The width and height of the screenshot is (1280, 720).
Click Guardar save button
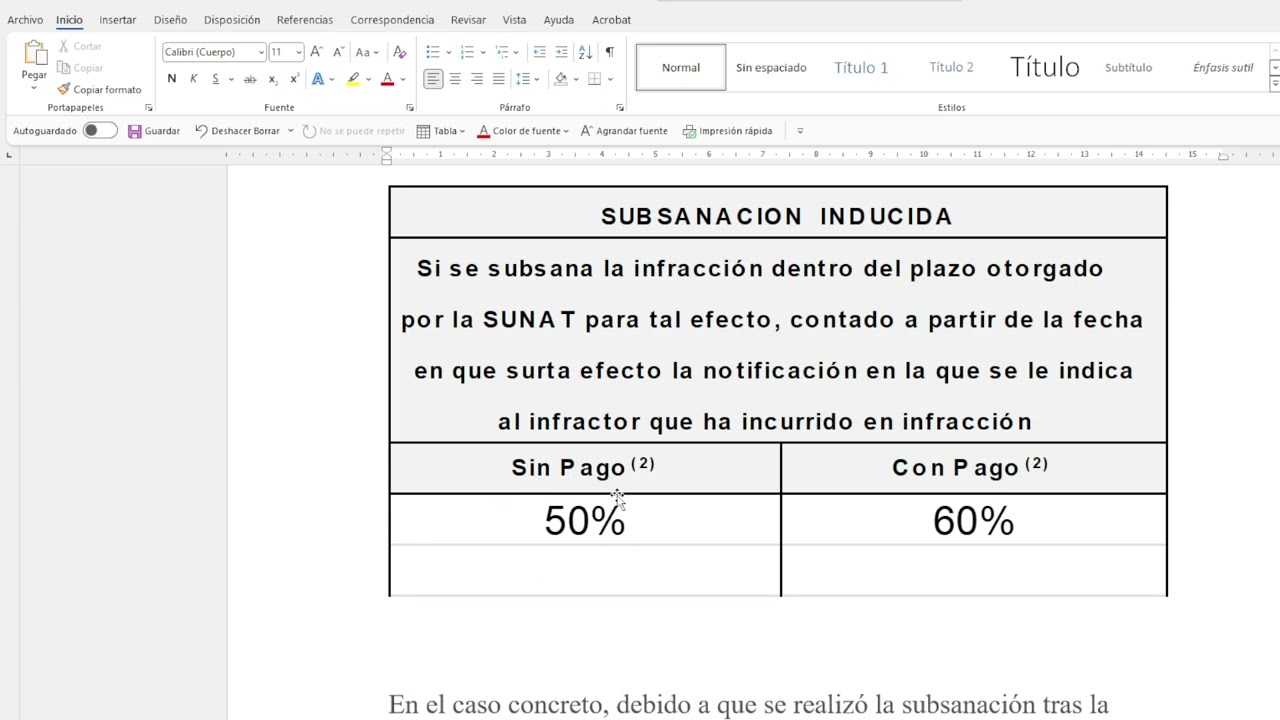pyautogui.click(x=154, y=131)
